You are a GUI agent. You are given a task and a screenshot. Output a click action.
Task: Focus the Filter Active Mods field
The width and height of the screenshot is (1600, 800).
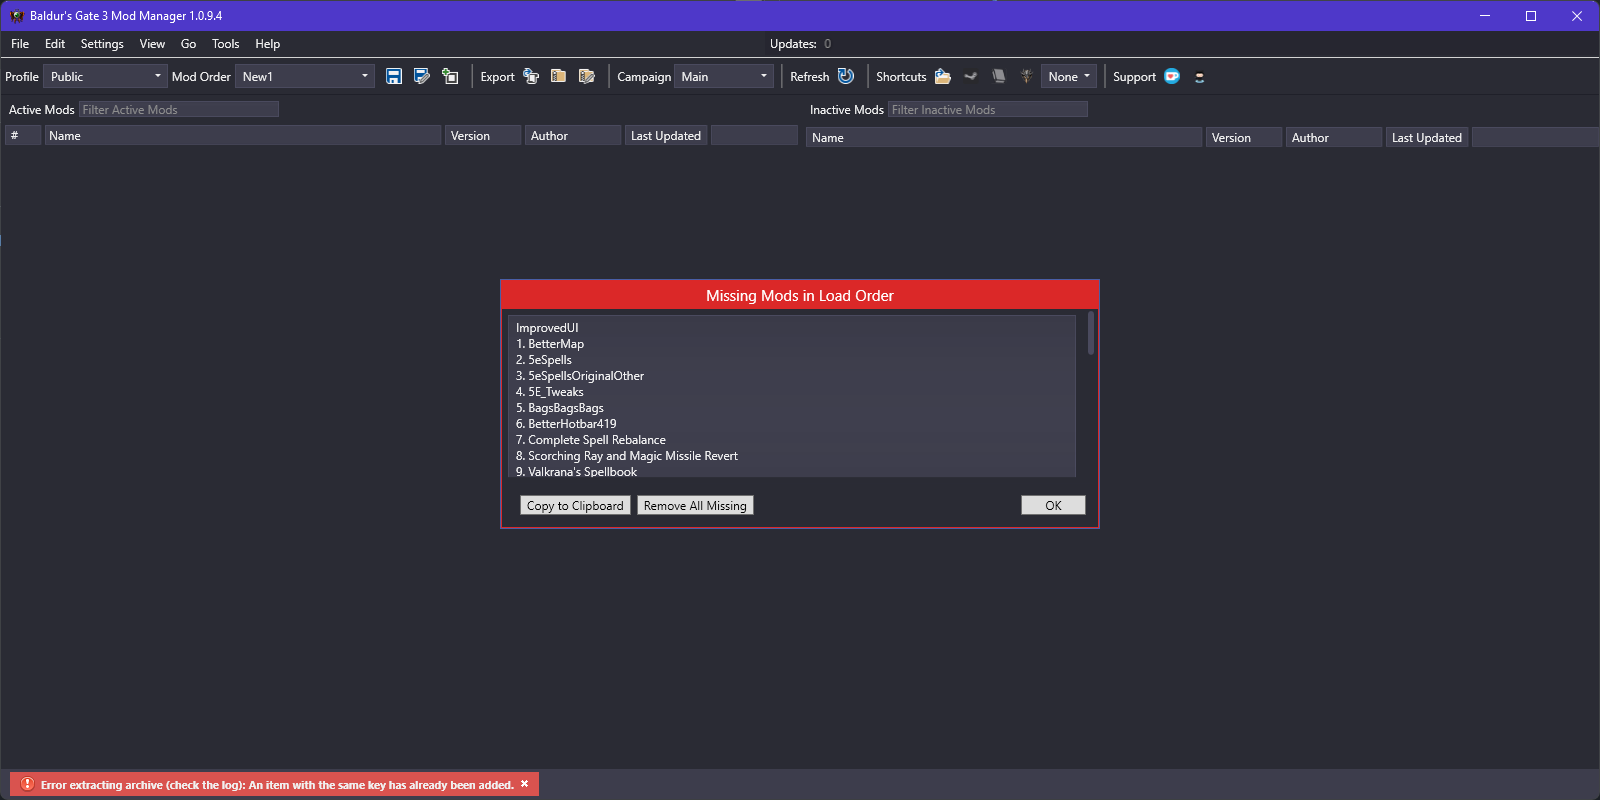click(179, 109)
